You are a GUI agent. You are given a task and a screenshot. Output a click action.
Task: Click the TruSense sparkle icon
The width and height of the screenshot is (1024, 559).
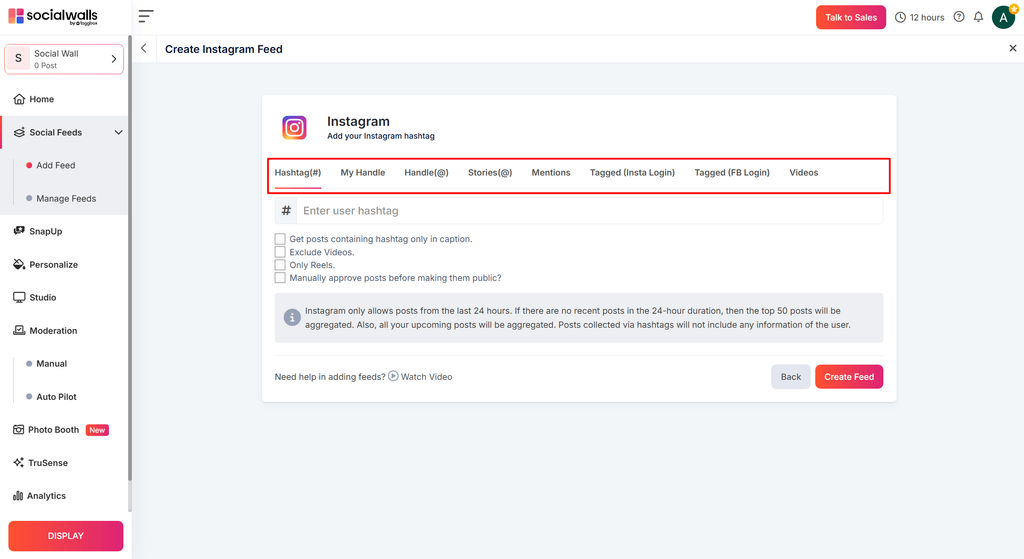click(x=18, y=462)
